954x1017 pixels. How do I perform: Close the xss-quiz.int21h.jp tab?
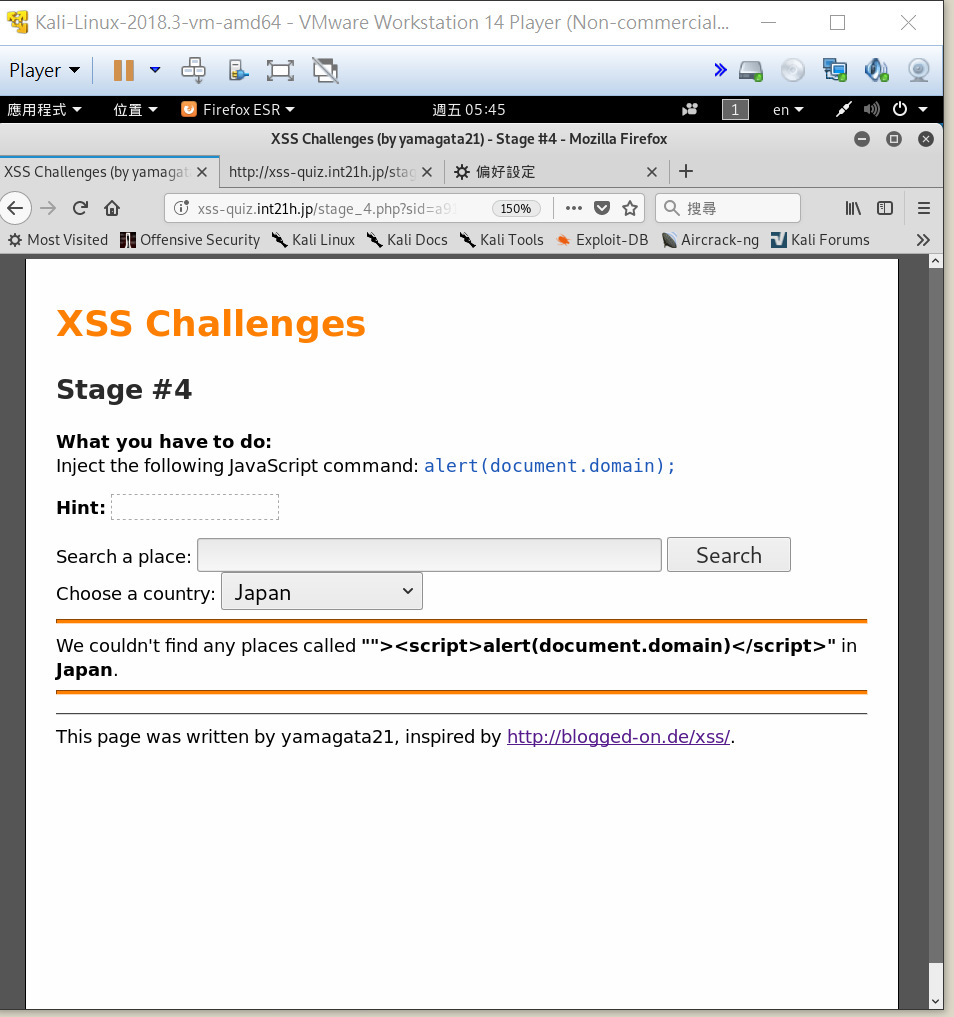point(427,172)
